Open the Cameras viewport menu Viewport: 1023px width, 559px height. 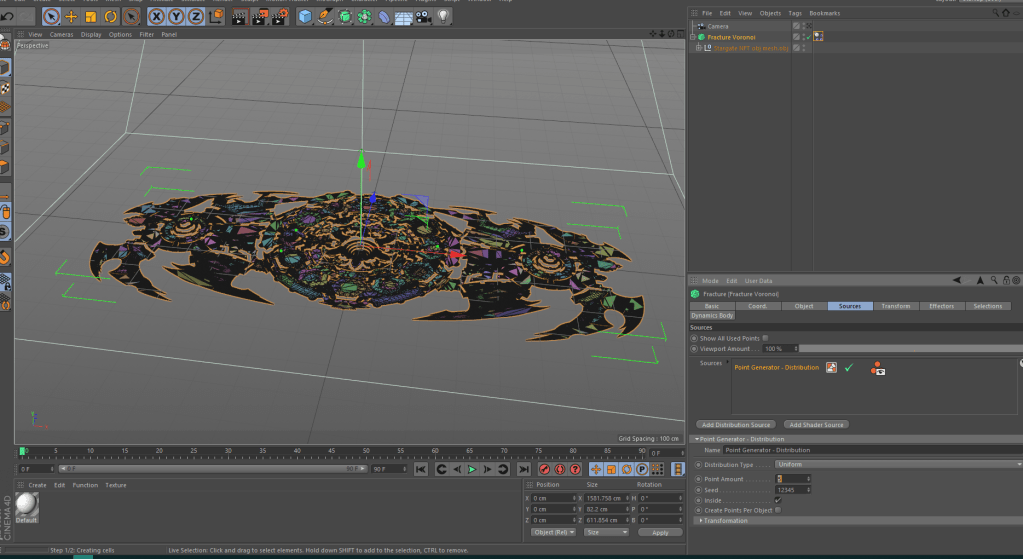pos(61,34)
